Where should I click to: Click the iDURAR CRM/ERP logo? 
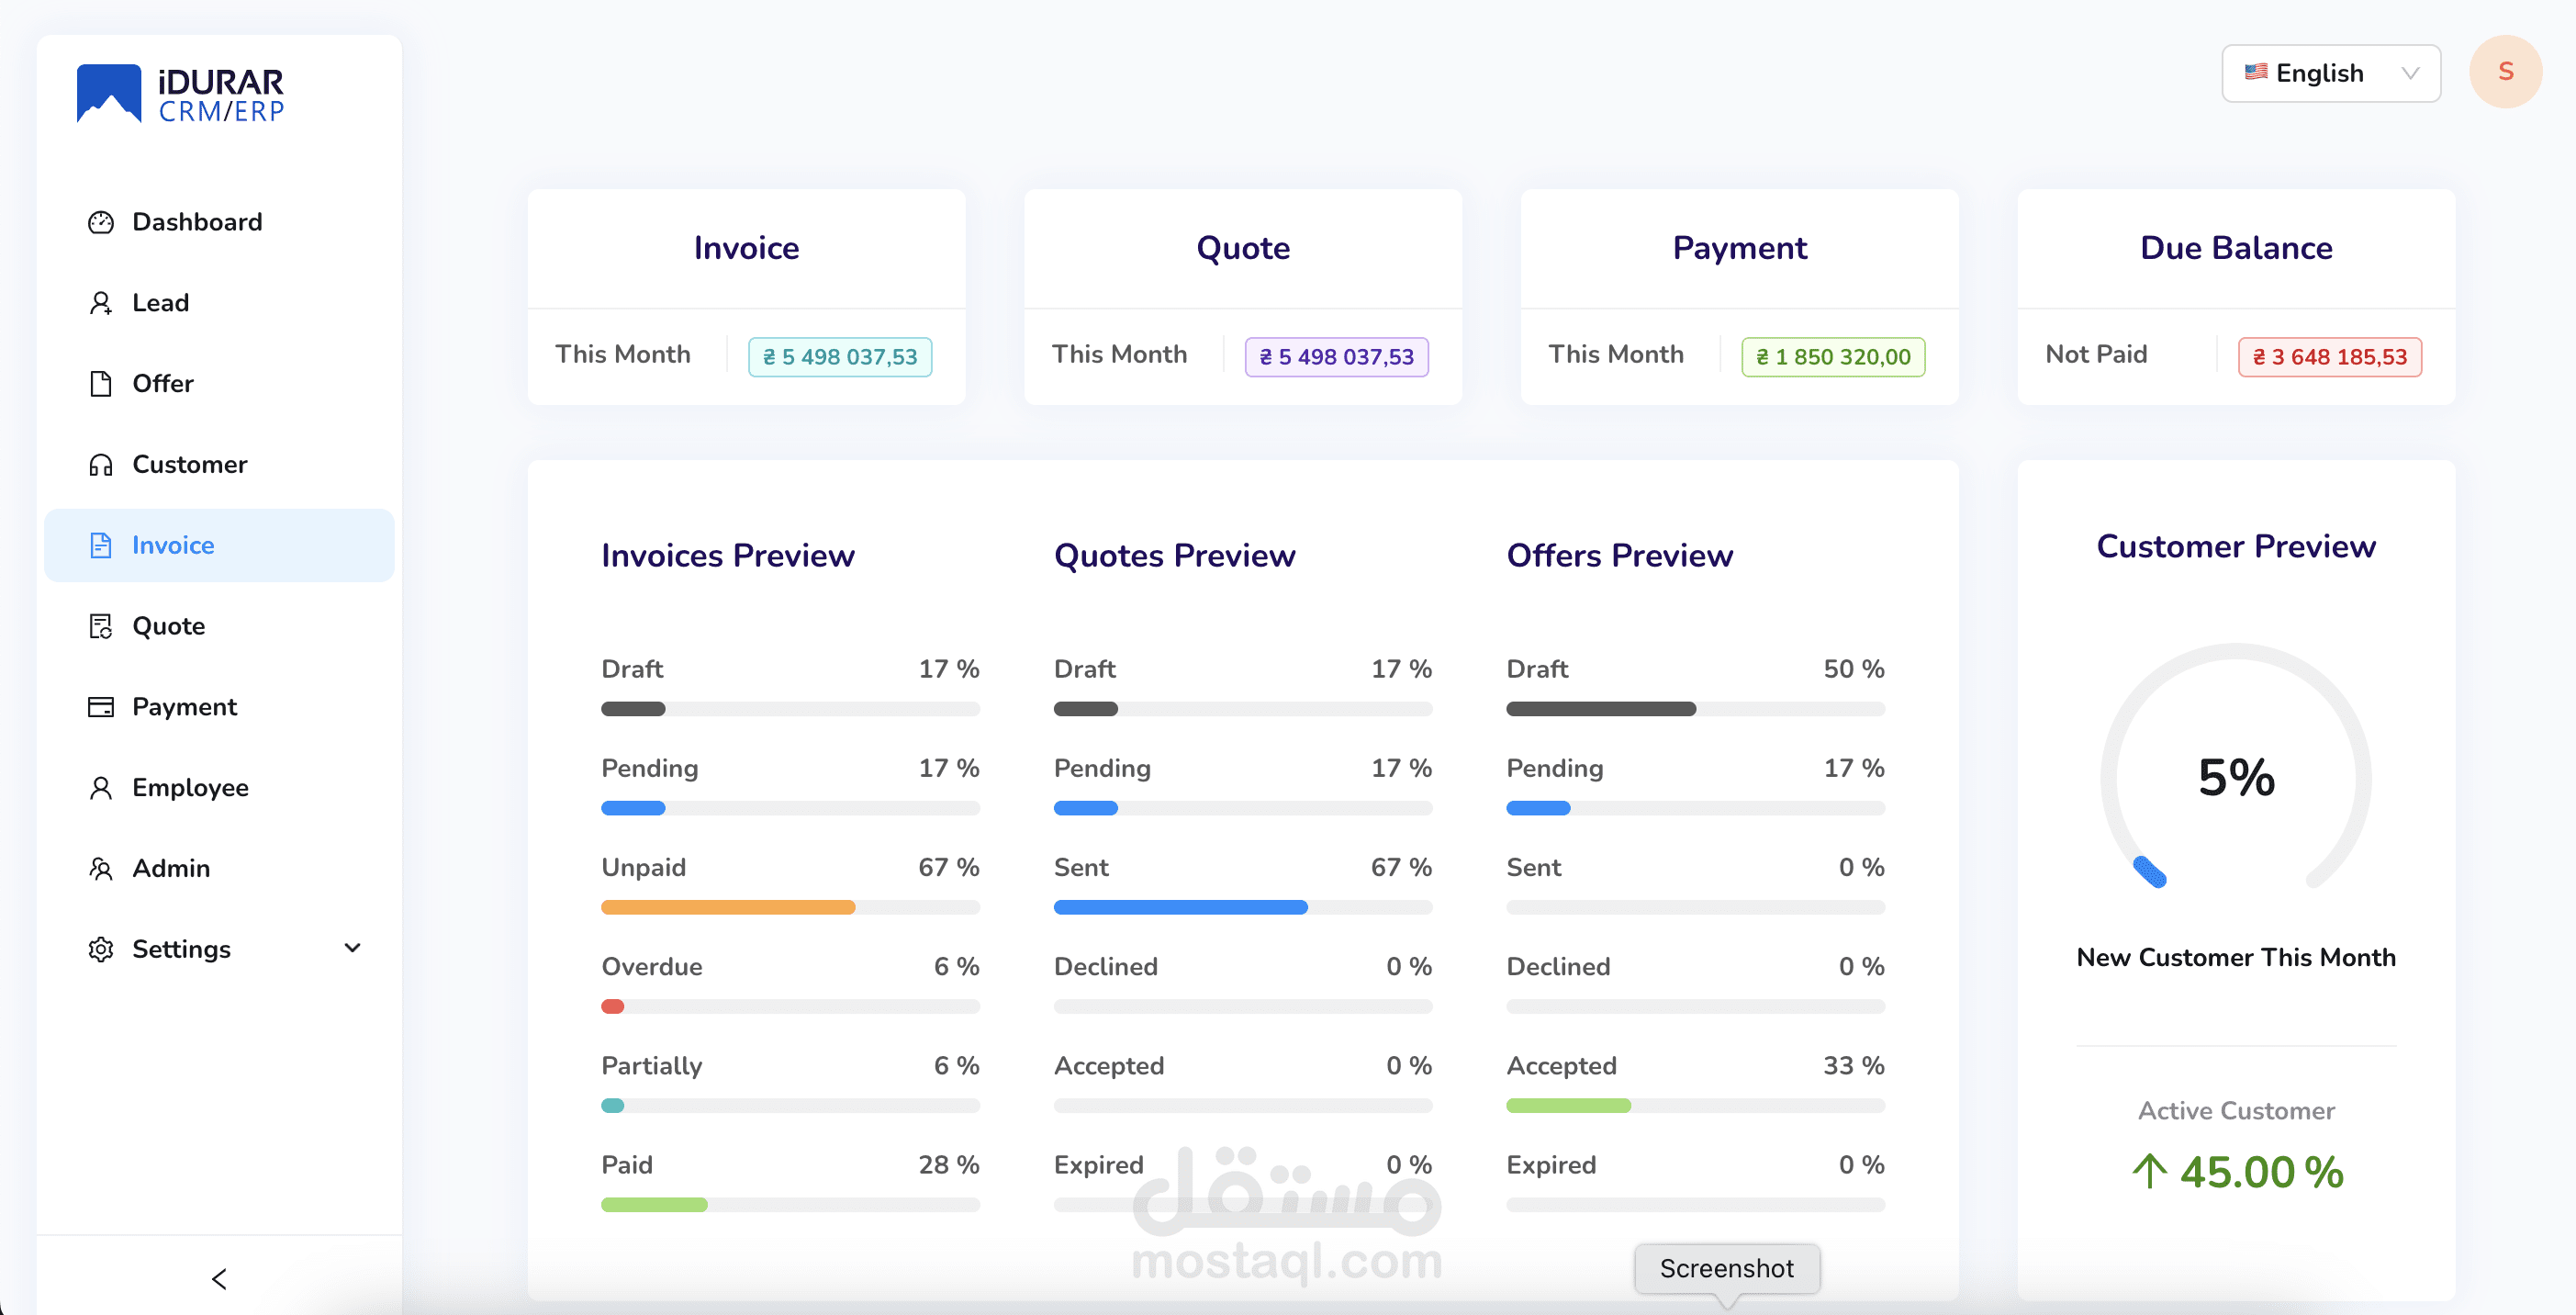181,94
